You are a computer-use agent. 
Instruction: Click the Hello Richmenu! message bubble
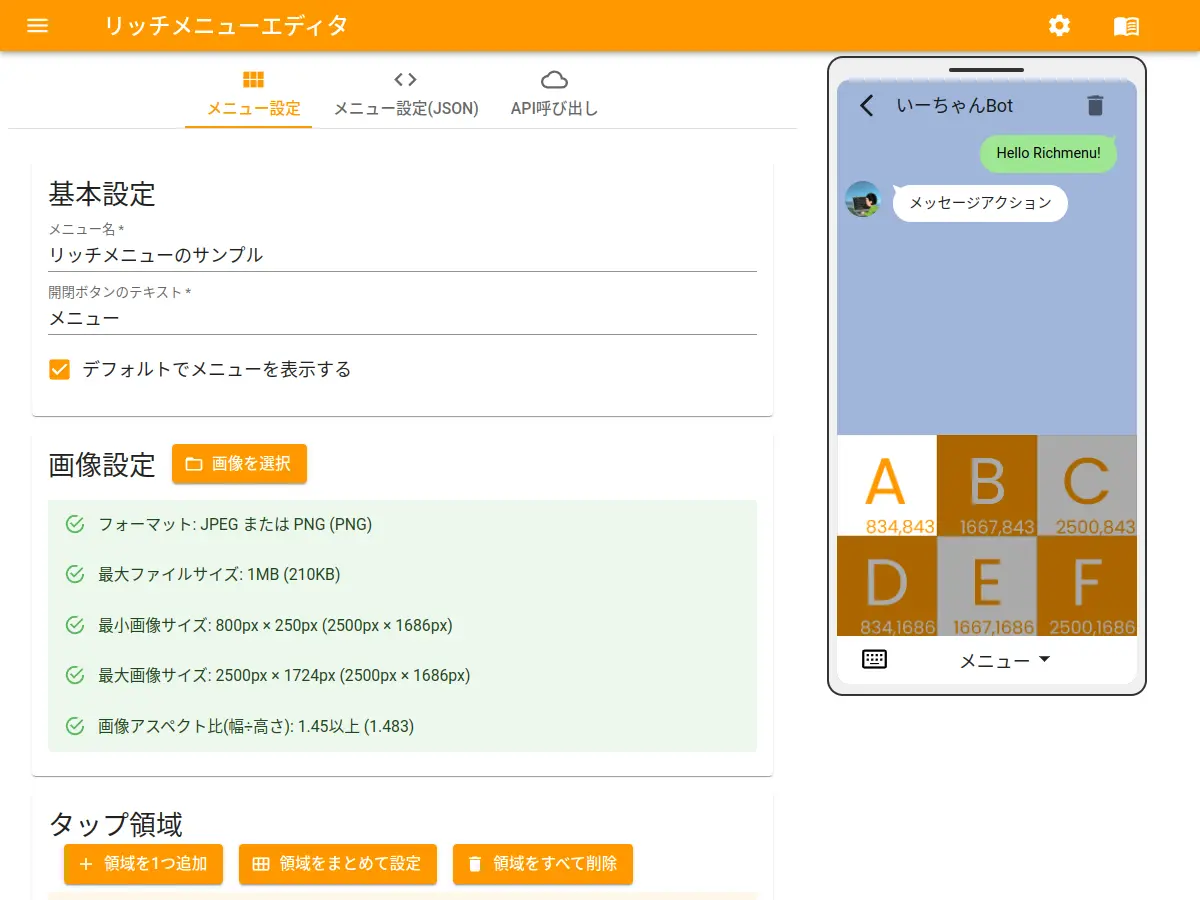tap(1048, 153)
